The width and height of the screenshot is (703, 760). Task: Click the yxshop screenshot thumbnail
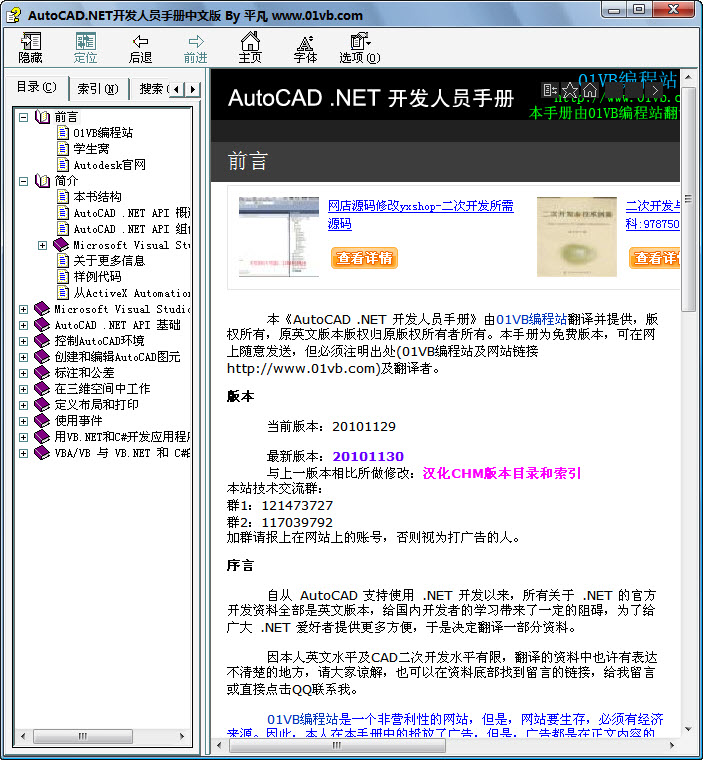click(279, 237)
